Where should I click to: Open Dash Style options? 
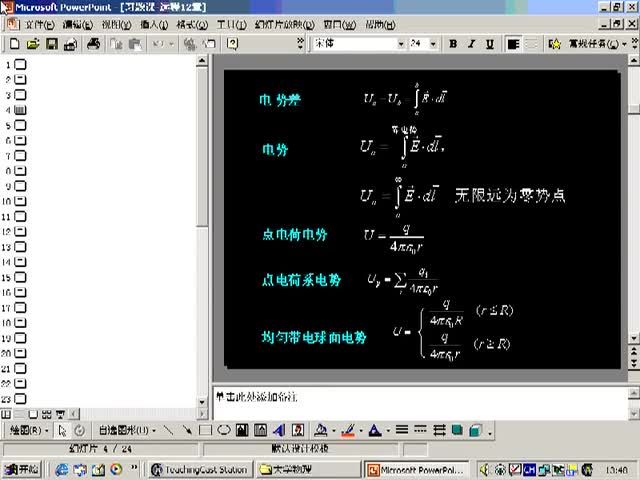tap(420, 430)
